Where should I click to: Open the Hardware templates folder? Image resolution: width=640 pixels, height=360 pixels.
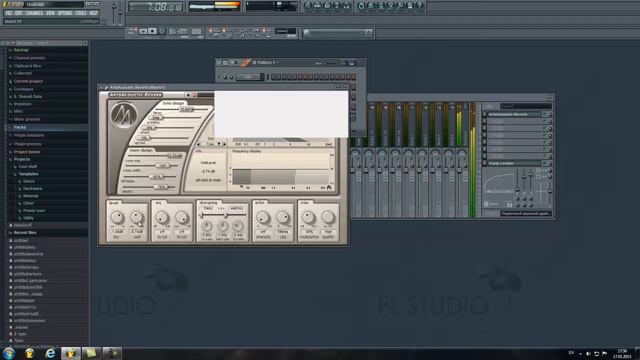pos(32,189)
